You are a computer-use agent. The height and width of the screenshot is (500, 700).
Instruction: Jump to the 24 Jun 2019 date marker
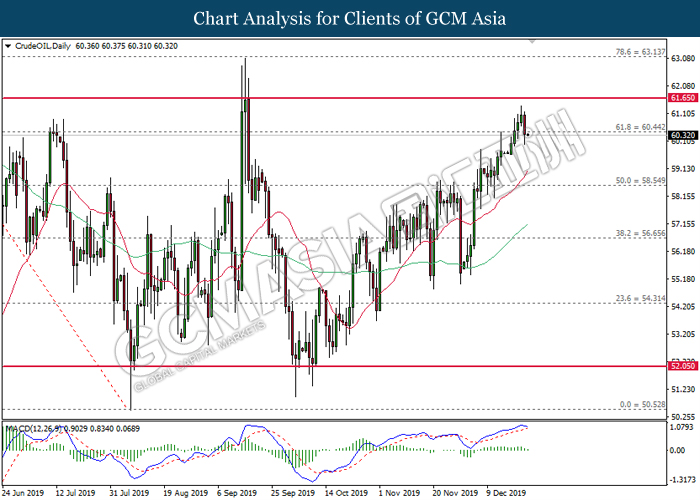click(x=22, y=493)
